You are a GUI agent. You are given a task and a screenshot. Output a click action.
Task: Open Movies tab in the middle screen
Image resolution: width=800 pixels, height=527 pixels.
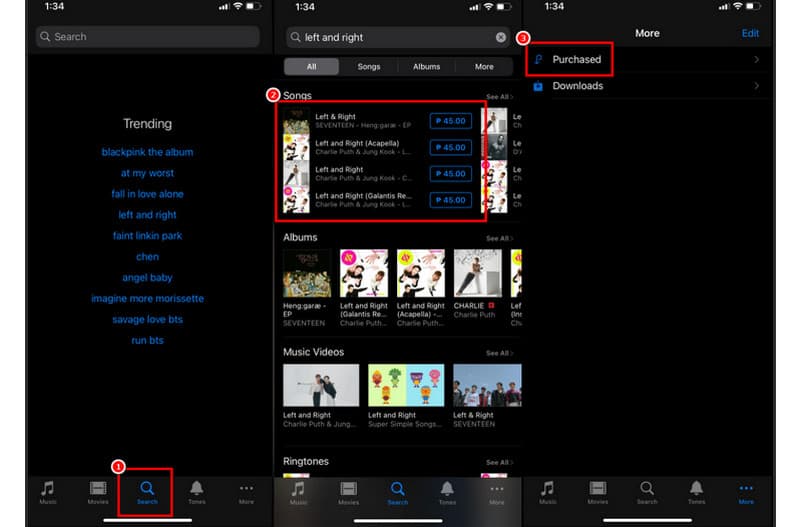click(348, 493)
